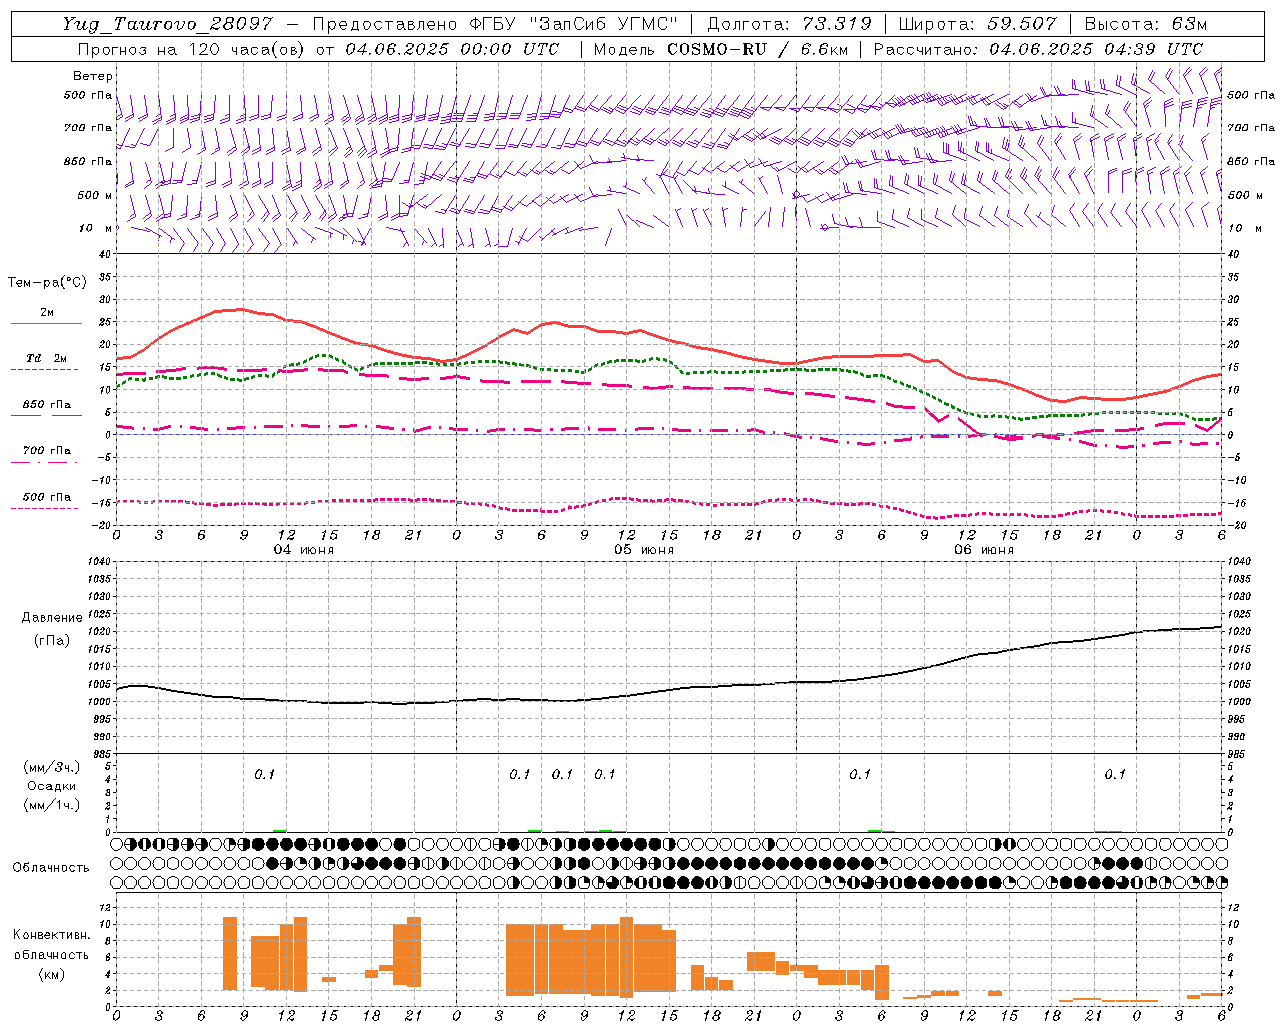Image resolution: width=1280 pixels, height=1024 pixels.
Task: Select the Прогноз на 120 часа(ов) text
Action: pyautogui.click(x=190, y=49)
